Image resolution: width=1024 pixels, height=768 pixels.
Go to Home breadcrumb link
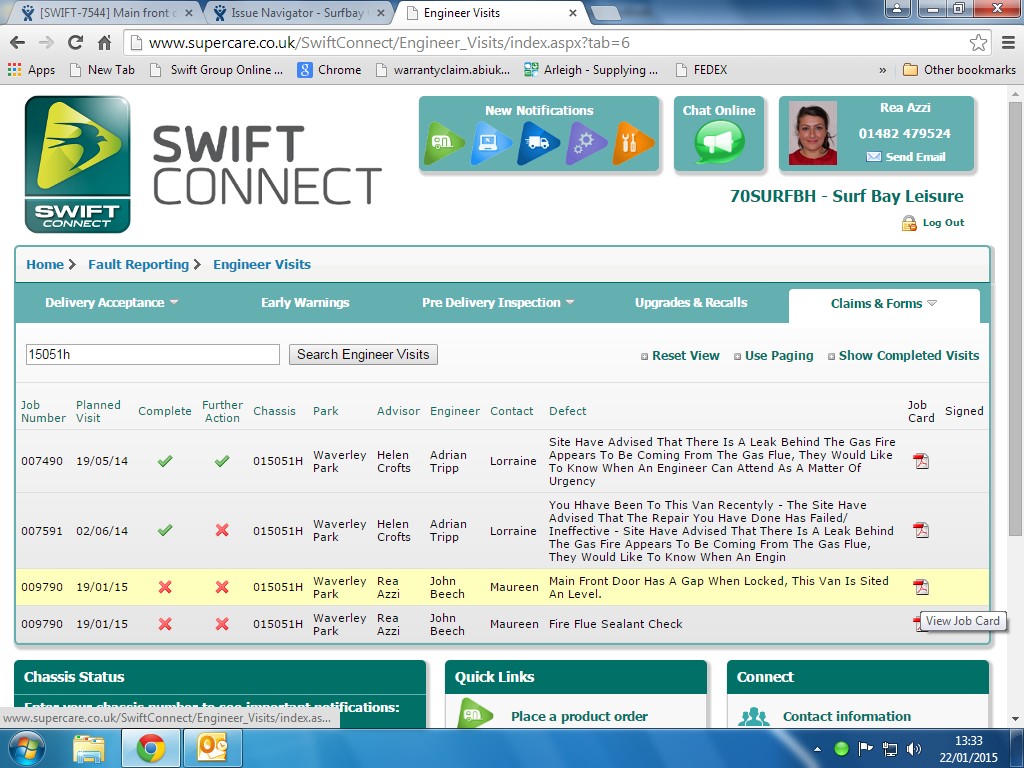pyautogui.click(x=45, y=264)
